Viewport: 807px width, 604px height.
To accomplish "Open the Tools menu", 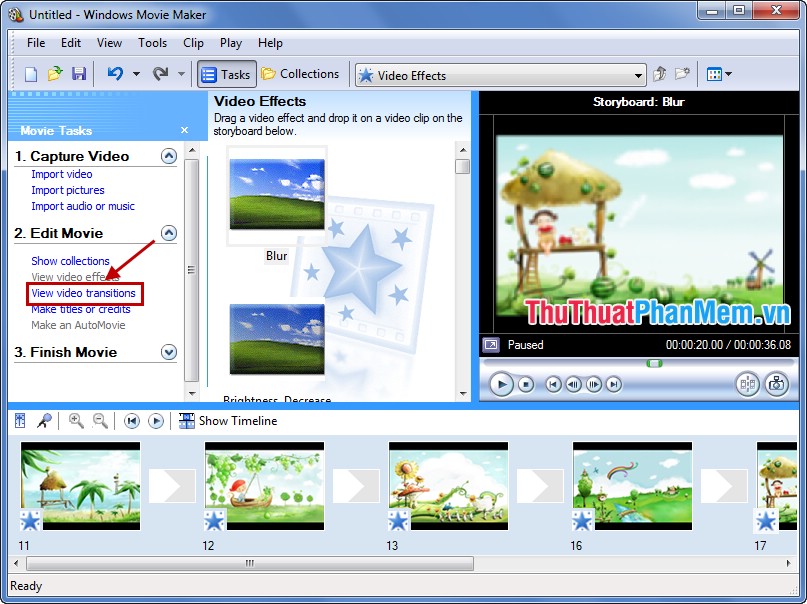I will tap(152, 43).
